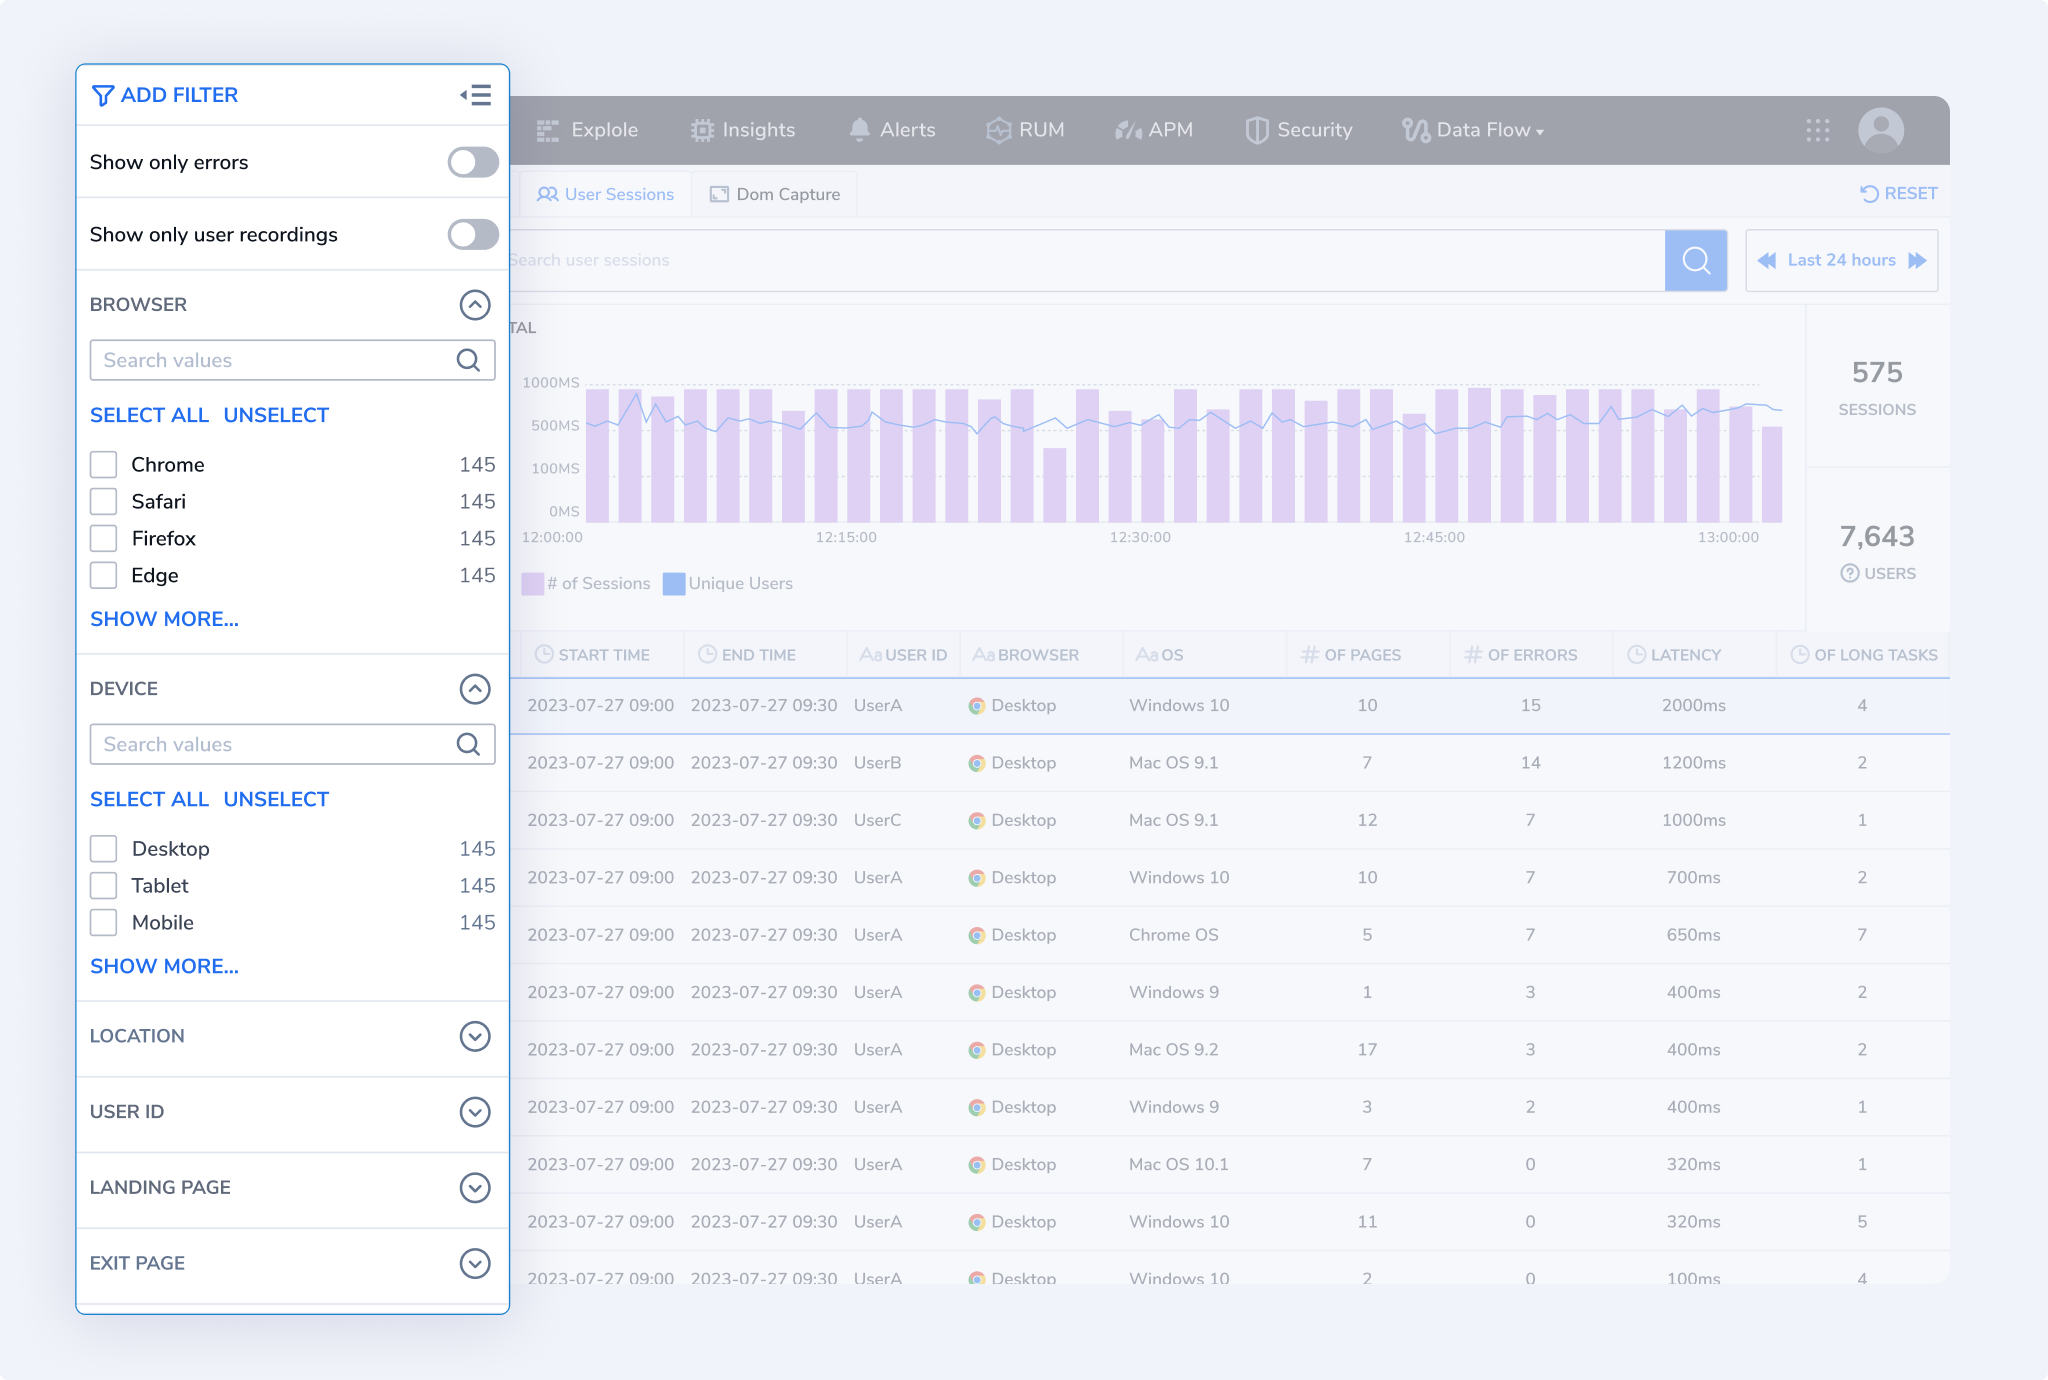Open the Insights menu item
The height and width of the screenshot is (1380, 2048).
[x=743, y=130]
